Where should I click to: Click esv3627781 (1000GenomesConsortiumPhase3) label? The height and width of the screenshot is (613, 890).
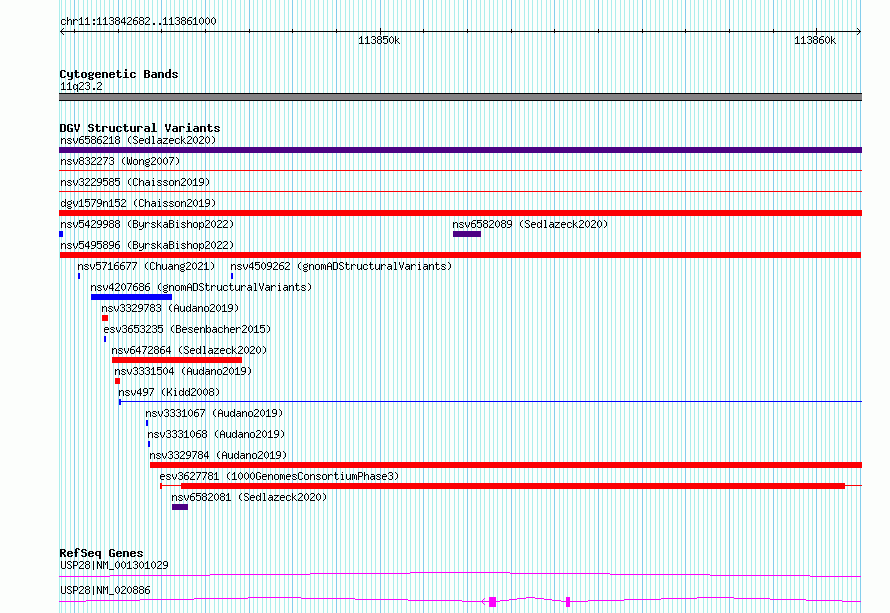pyautogui.click(x=279, y=476)
